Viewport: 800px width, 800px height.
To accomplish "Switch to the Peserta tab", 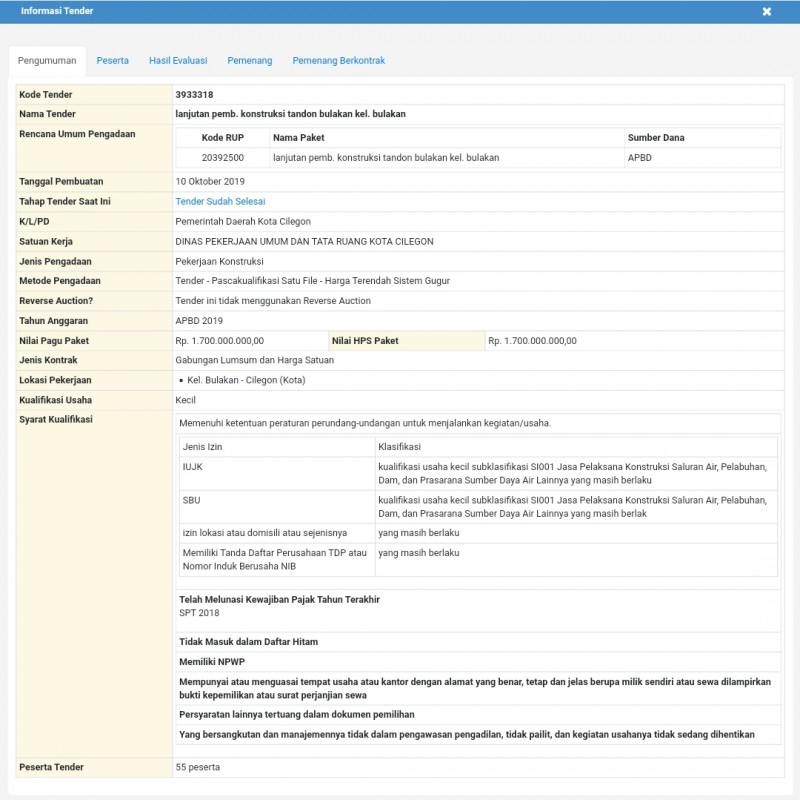I will [113, 60].
